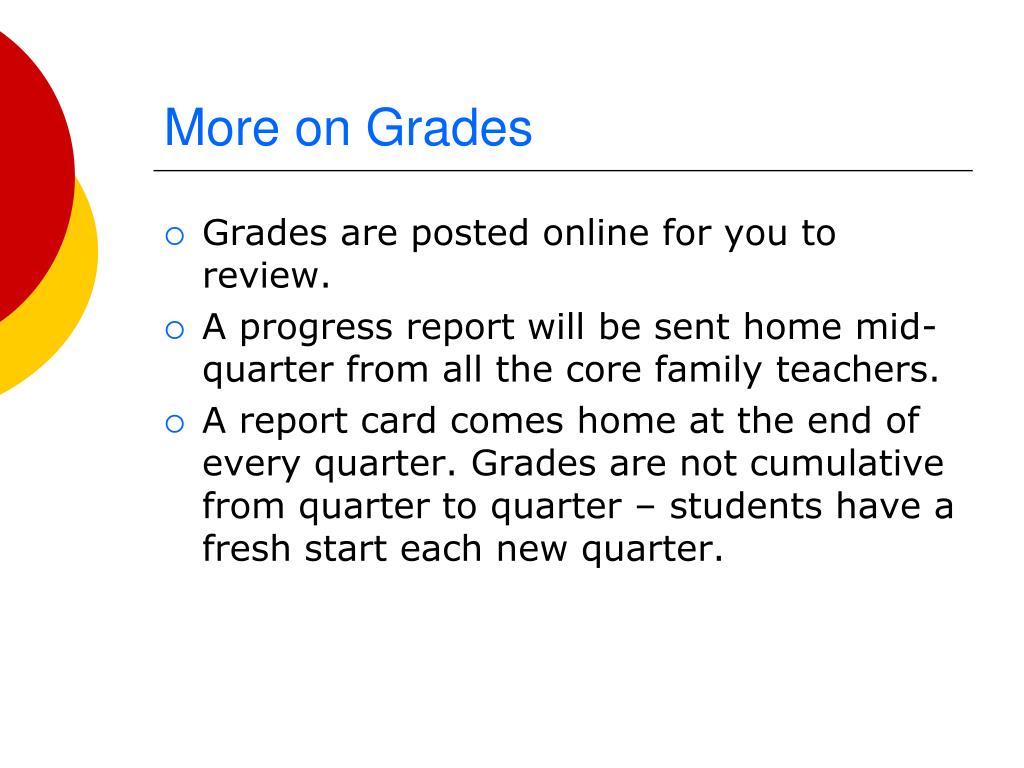Click the bullet circle beside "Grades are posted"

pyautogui.click(x=174, y=236)
